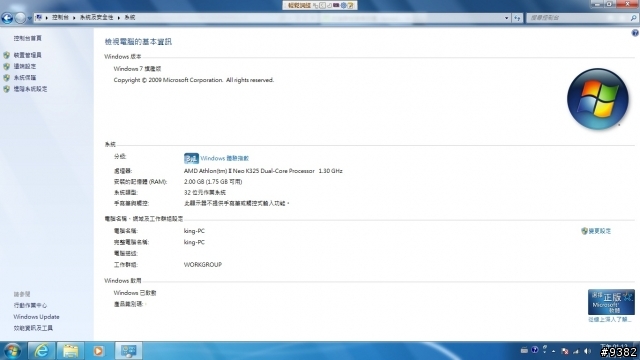Click the WORKGROUP workgroup value

(x=203, y=264)
